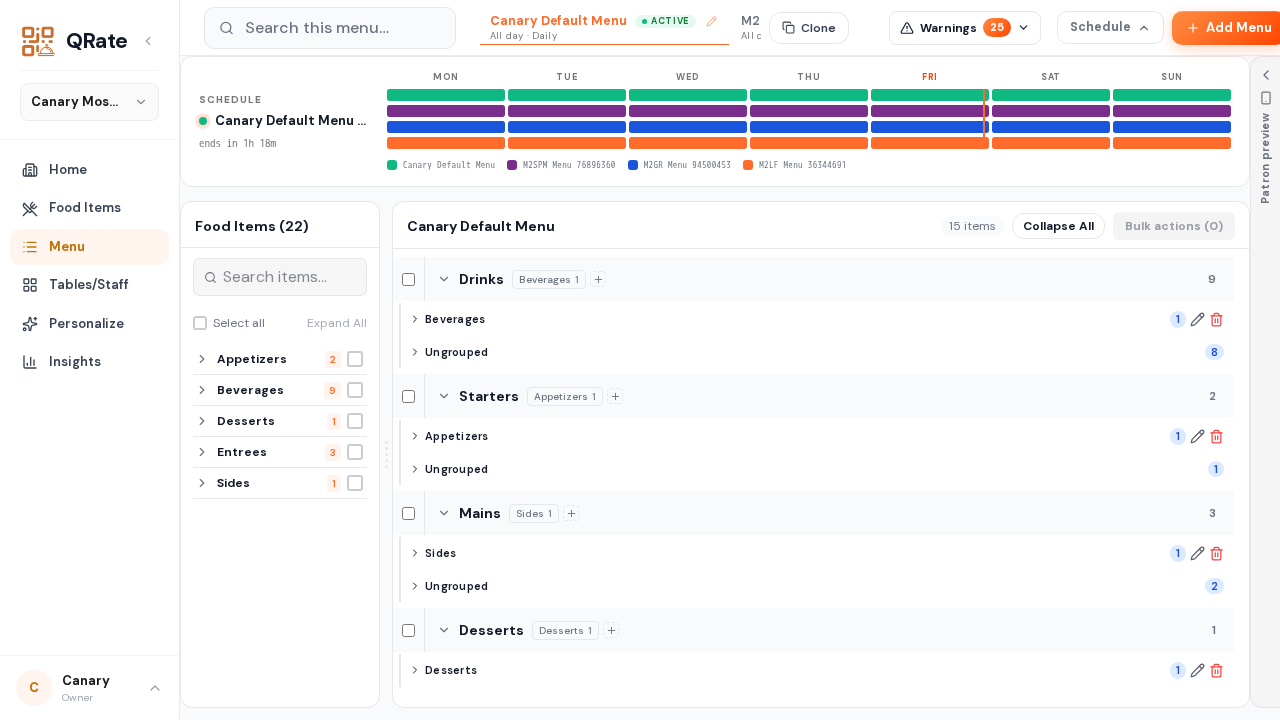Delete the Beverages group with trash icon
The image size is (1280, 720).
click(1217, 320)
